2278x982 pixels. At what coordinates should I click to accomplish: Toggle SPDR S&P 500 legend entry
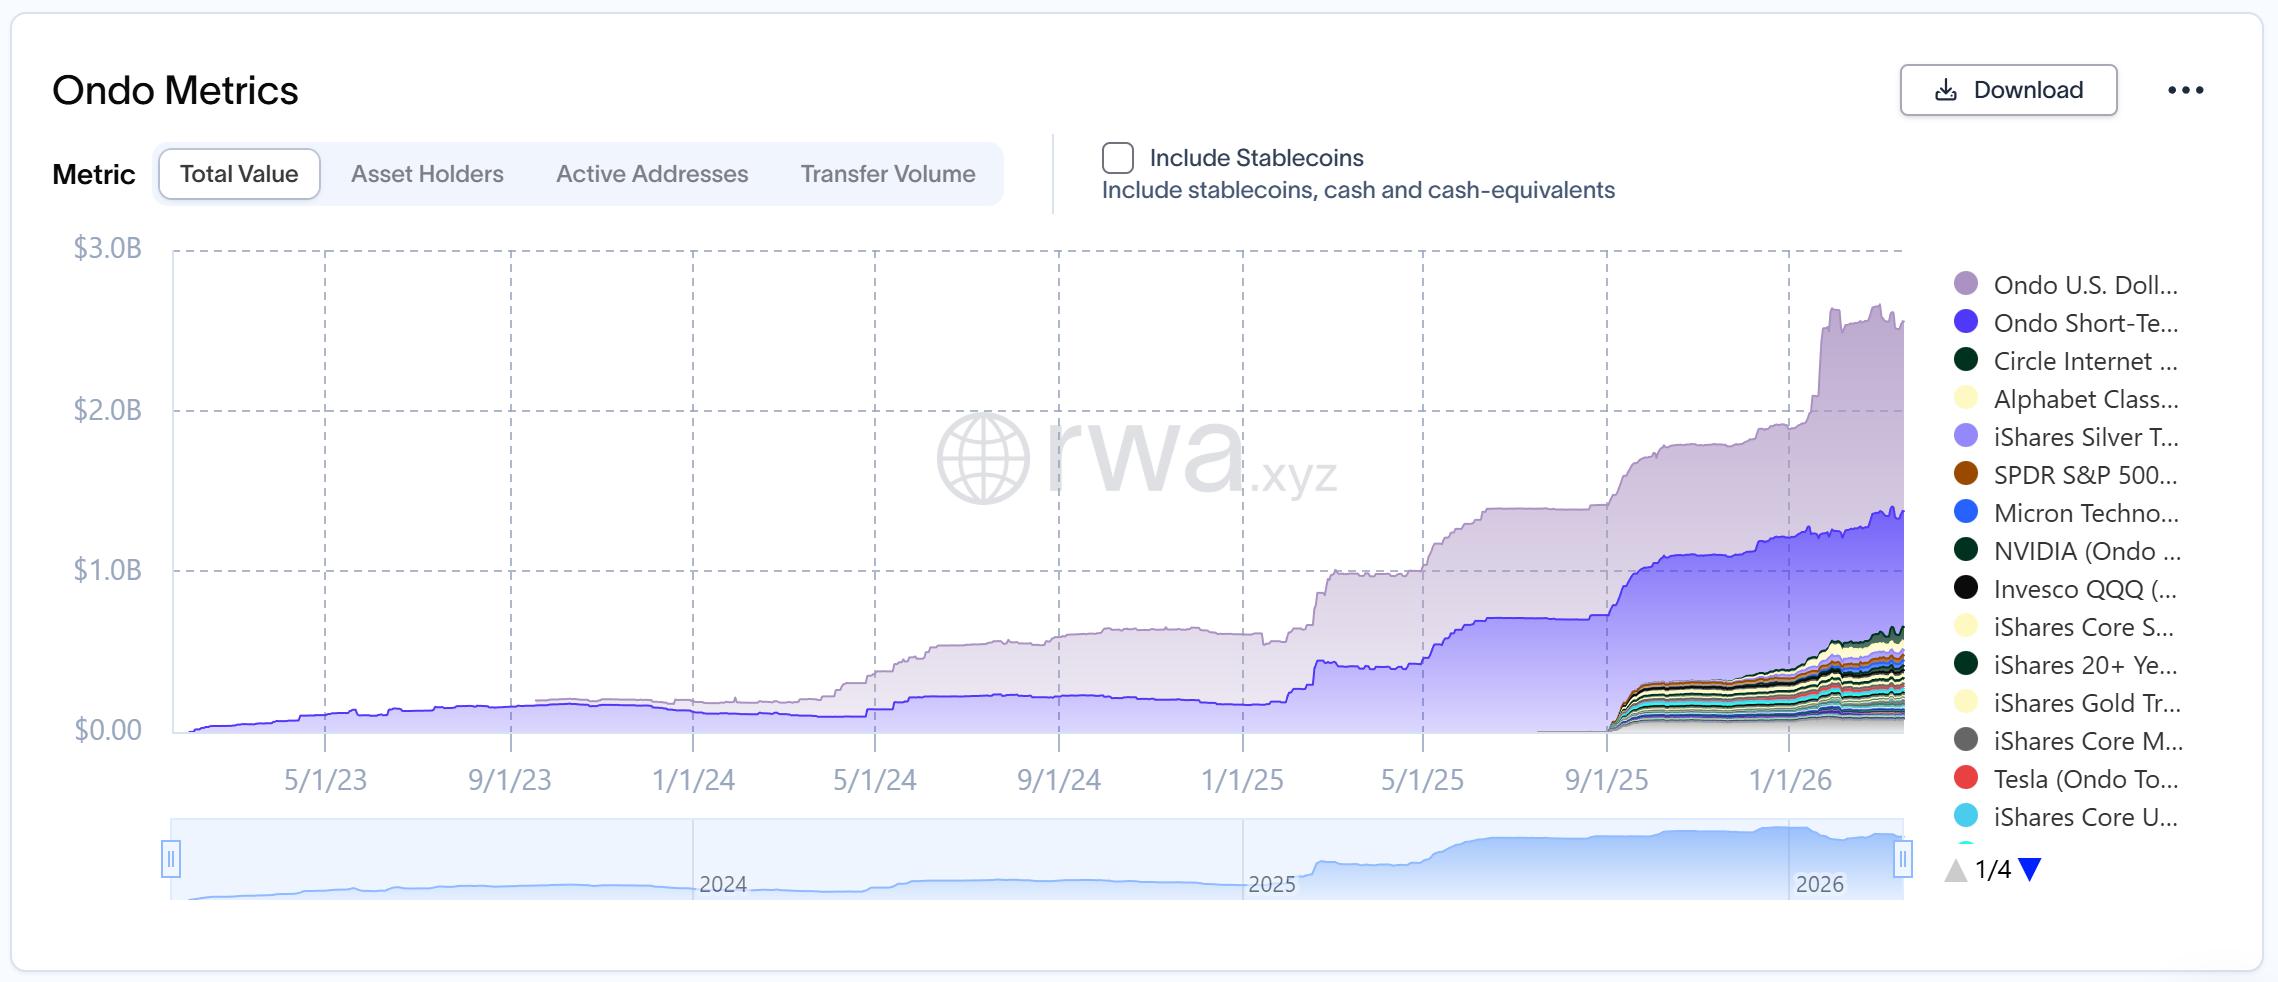tap(2067, 475)
